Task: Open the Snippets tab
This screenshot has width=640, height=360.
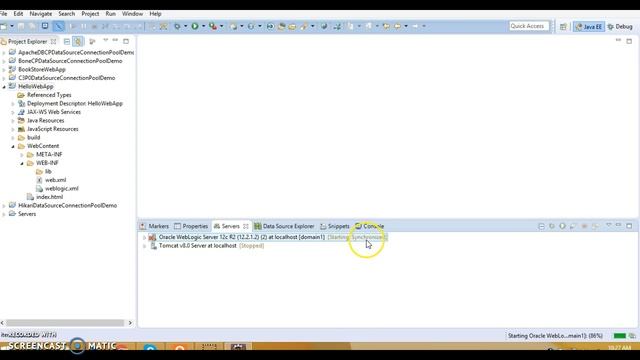Action: [x=335, y=226]
